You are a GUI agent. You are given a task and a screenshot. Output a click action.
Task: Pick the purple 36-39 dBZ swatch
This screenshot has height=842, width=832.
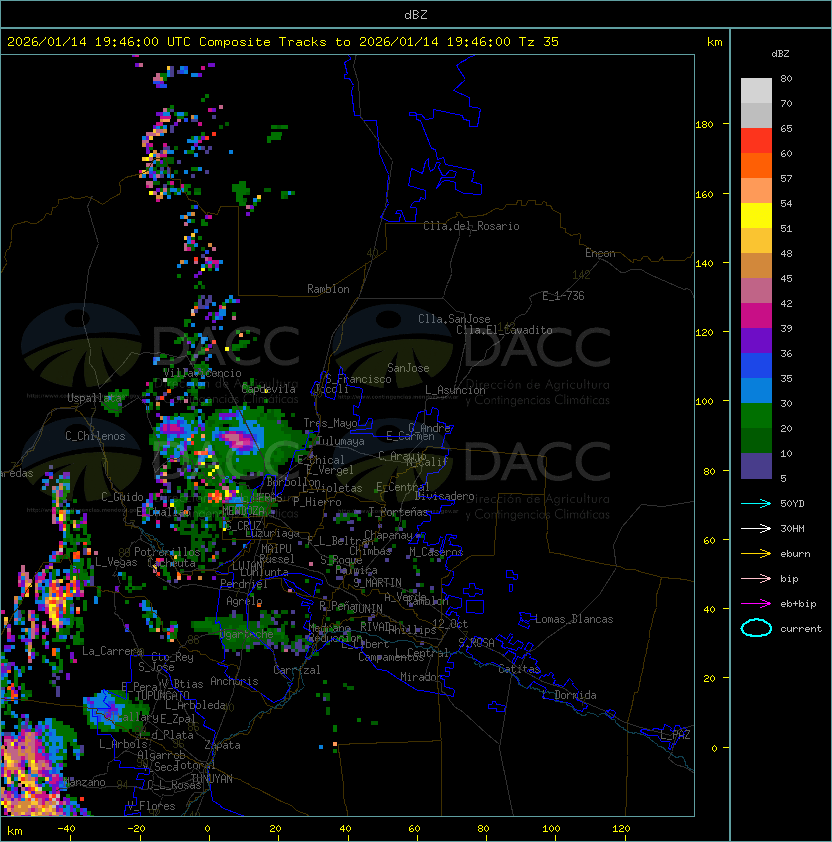click(x=756, y=341)
